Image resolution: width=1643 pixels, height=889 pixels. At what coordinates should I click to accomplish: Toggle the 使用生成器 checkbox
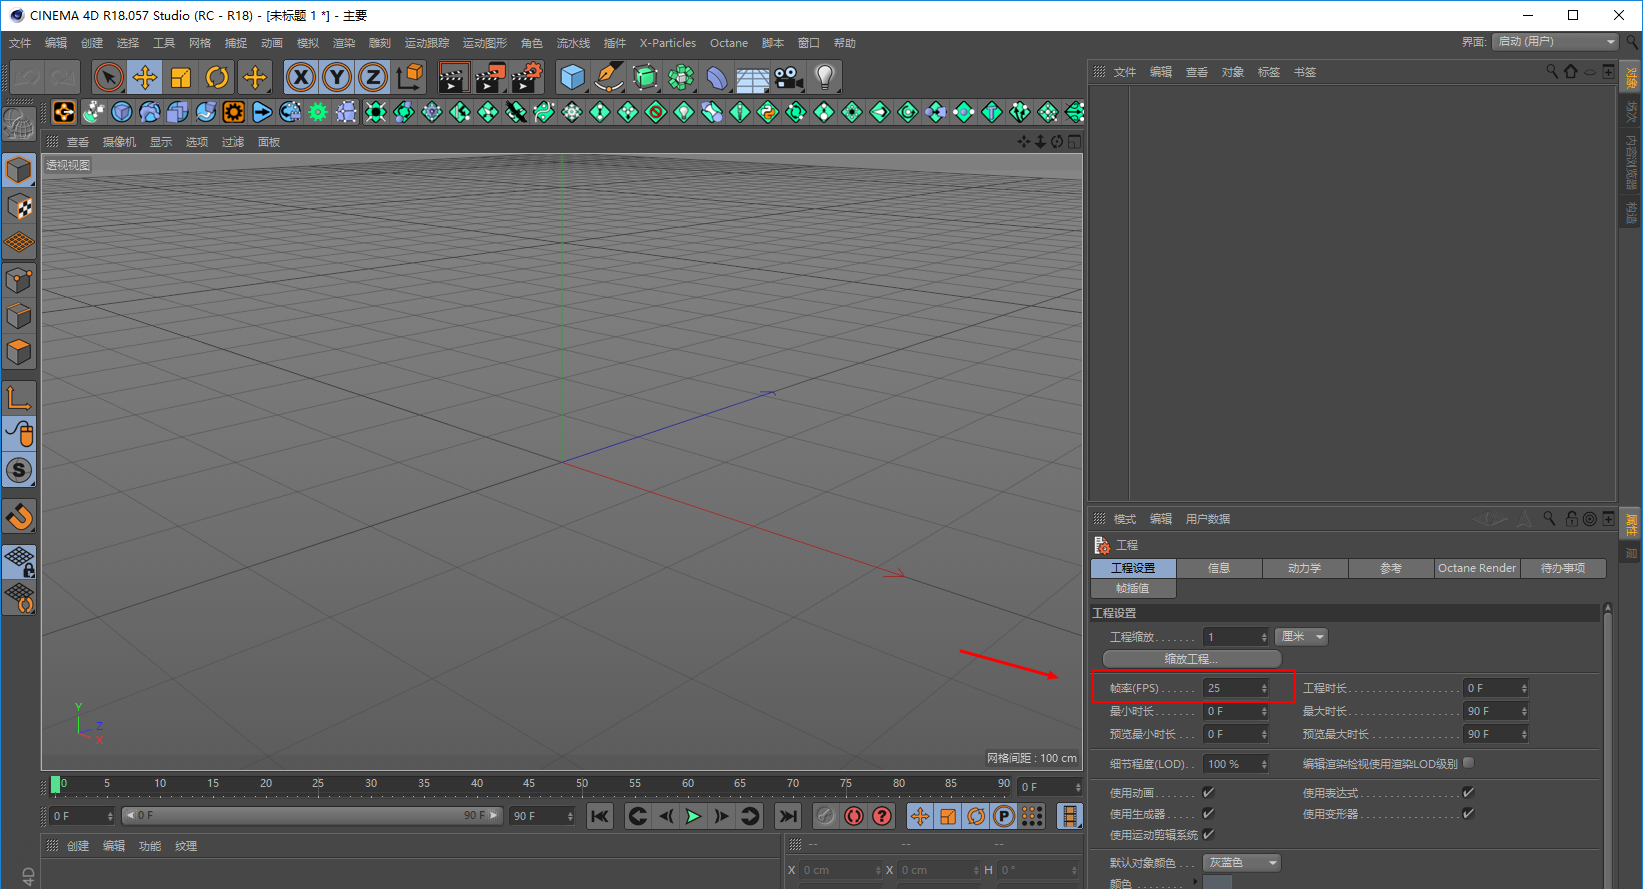coord(1208,813)
